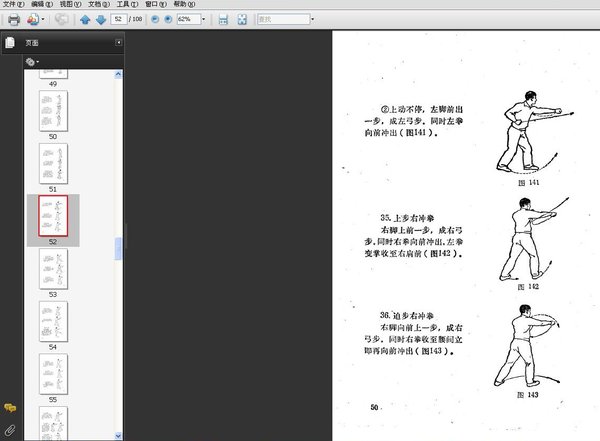Collapse the 页面 pages panel with the arrow button

[x=119, y=42]
